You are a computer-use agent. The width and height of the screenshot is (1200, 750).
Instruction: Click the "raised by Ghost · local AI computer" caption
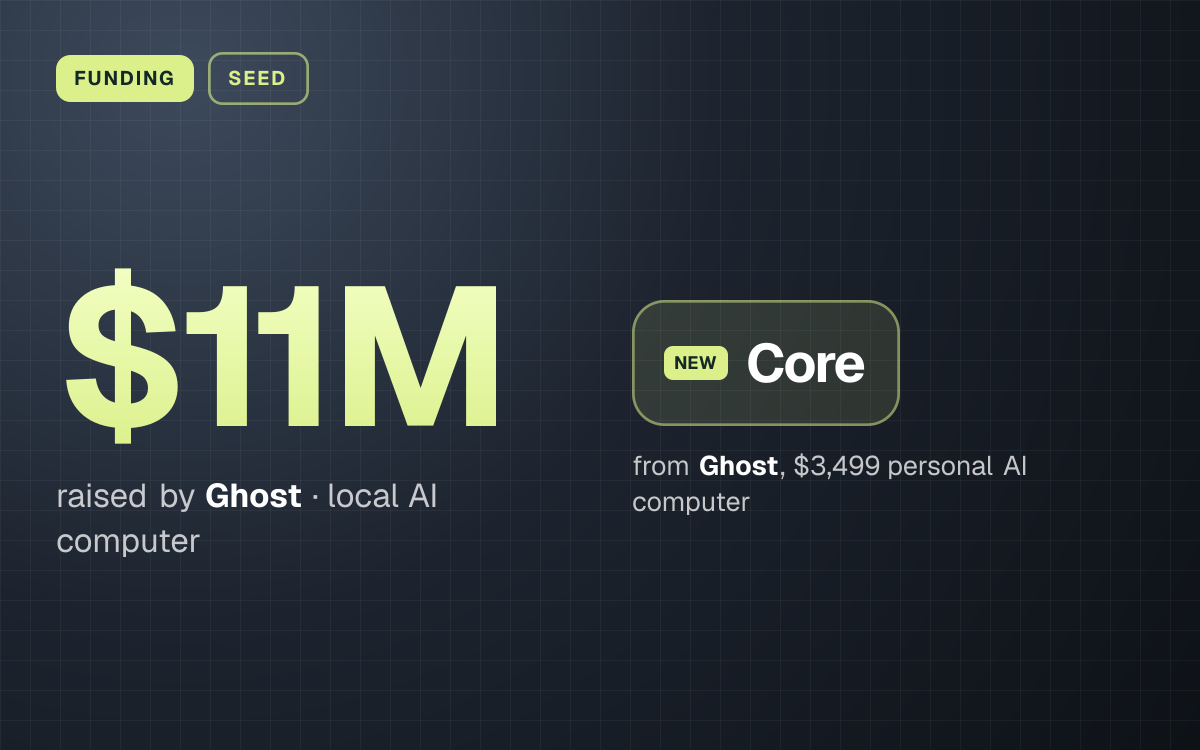pos(247,518)
